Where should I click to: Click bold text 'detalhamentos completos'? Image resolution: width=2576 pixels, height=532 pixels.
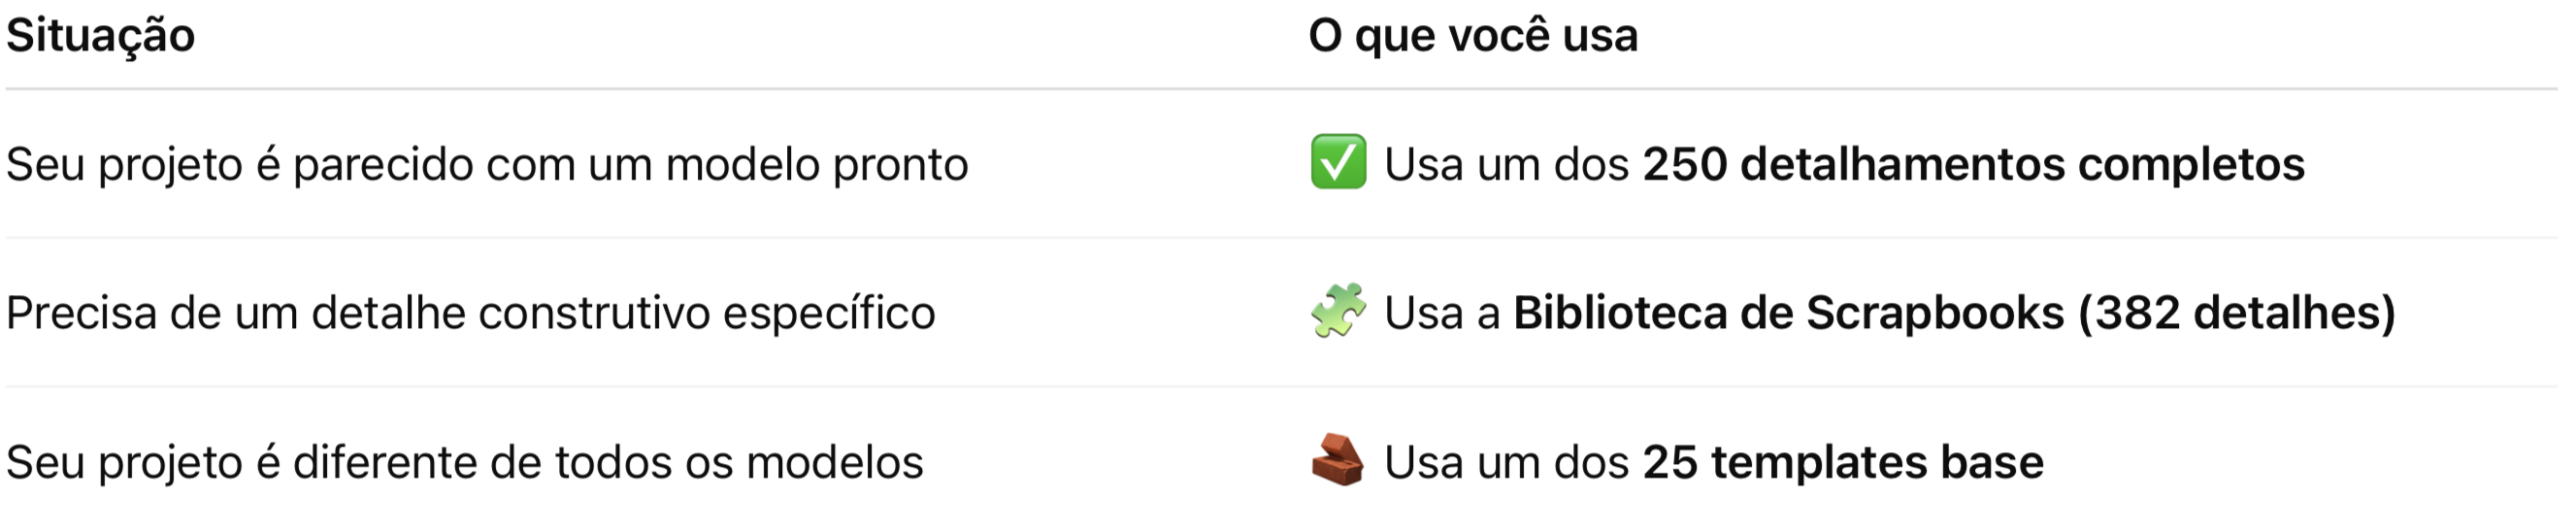coord(2021,164)
